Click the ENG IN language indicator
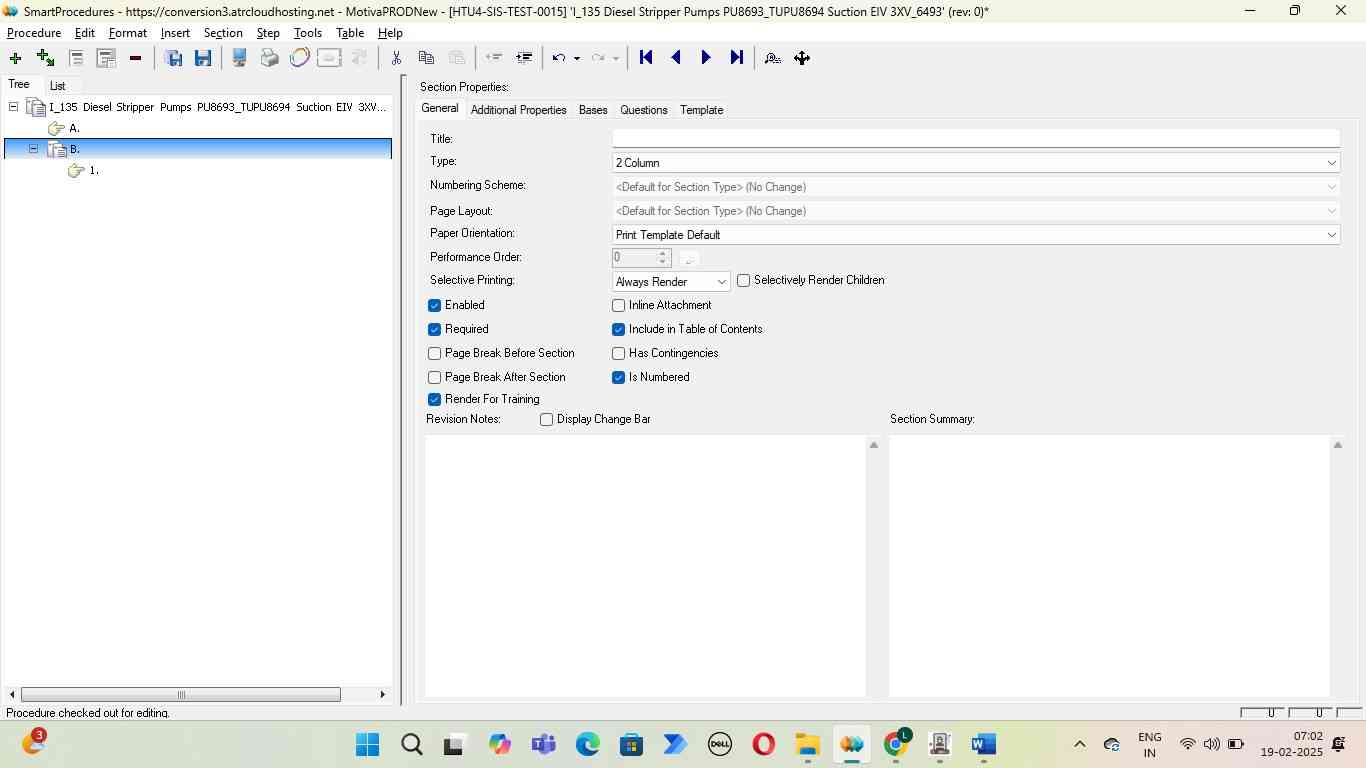1366x768 pixels. point(1150,745)
